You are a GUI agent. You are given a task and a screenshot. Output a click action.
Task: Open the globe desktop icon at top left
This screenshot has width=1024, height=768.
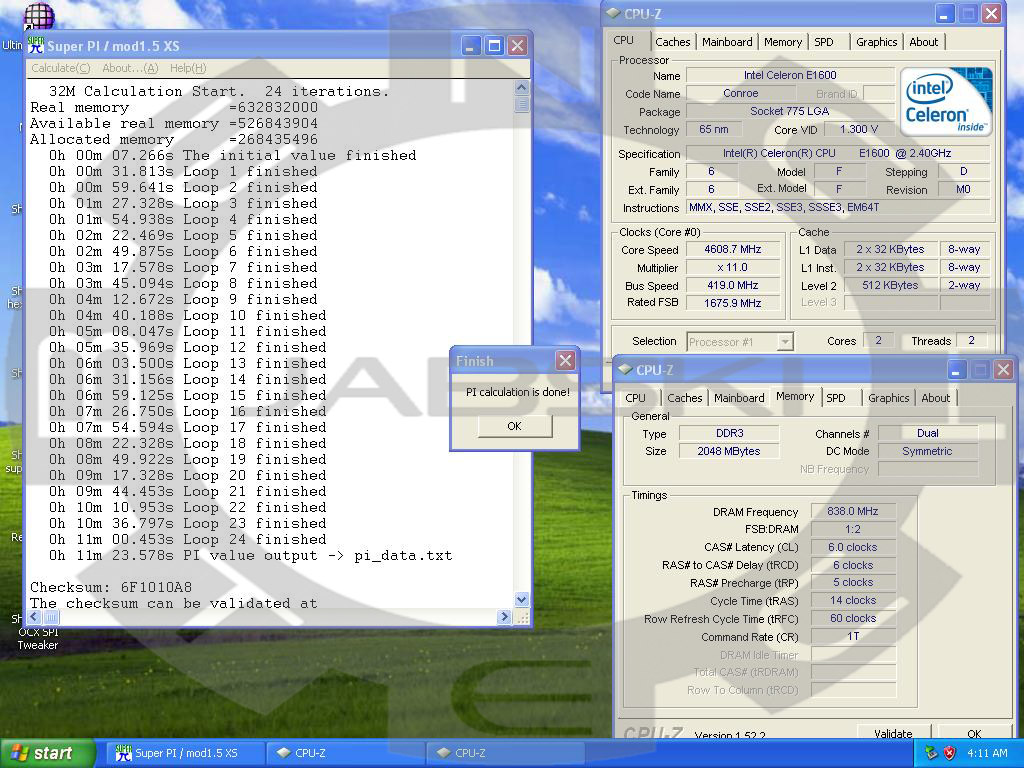(x=39, y=16)
